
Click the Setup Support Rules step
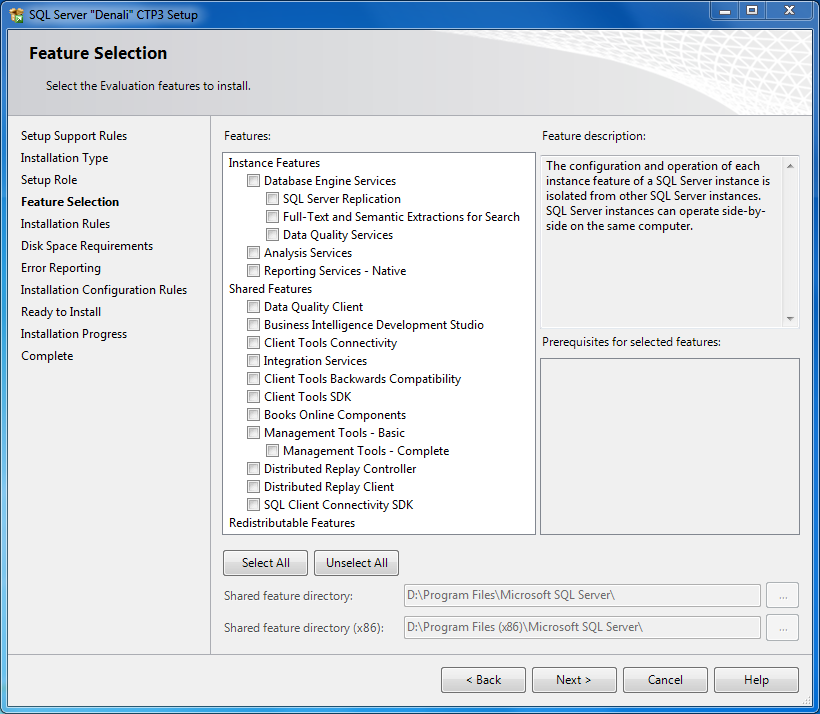74,136
